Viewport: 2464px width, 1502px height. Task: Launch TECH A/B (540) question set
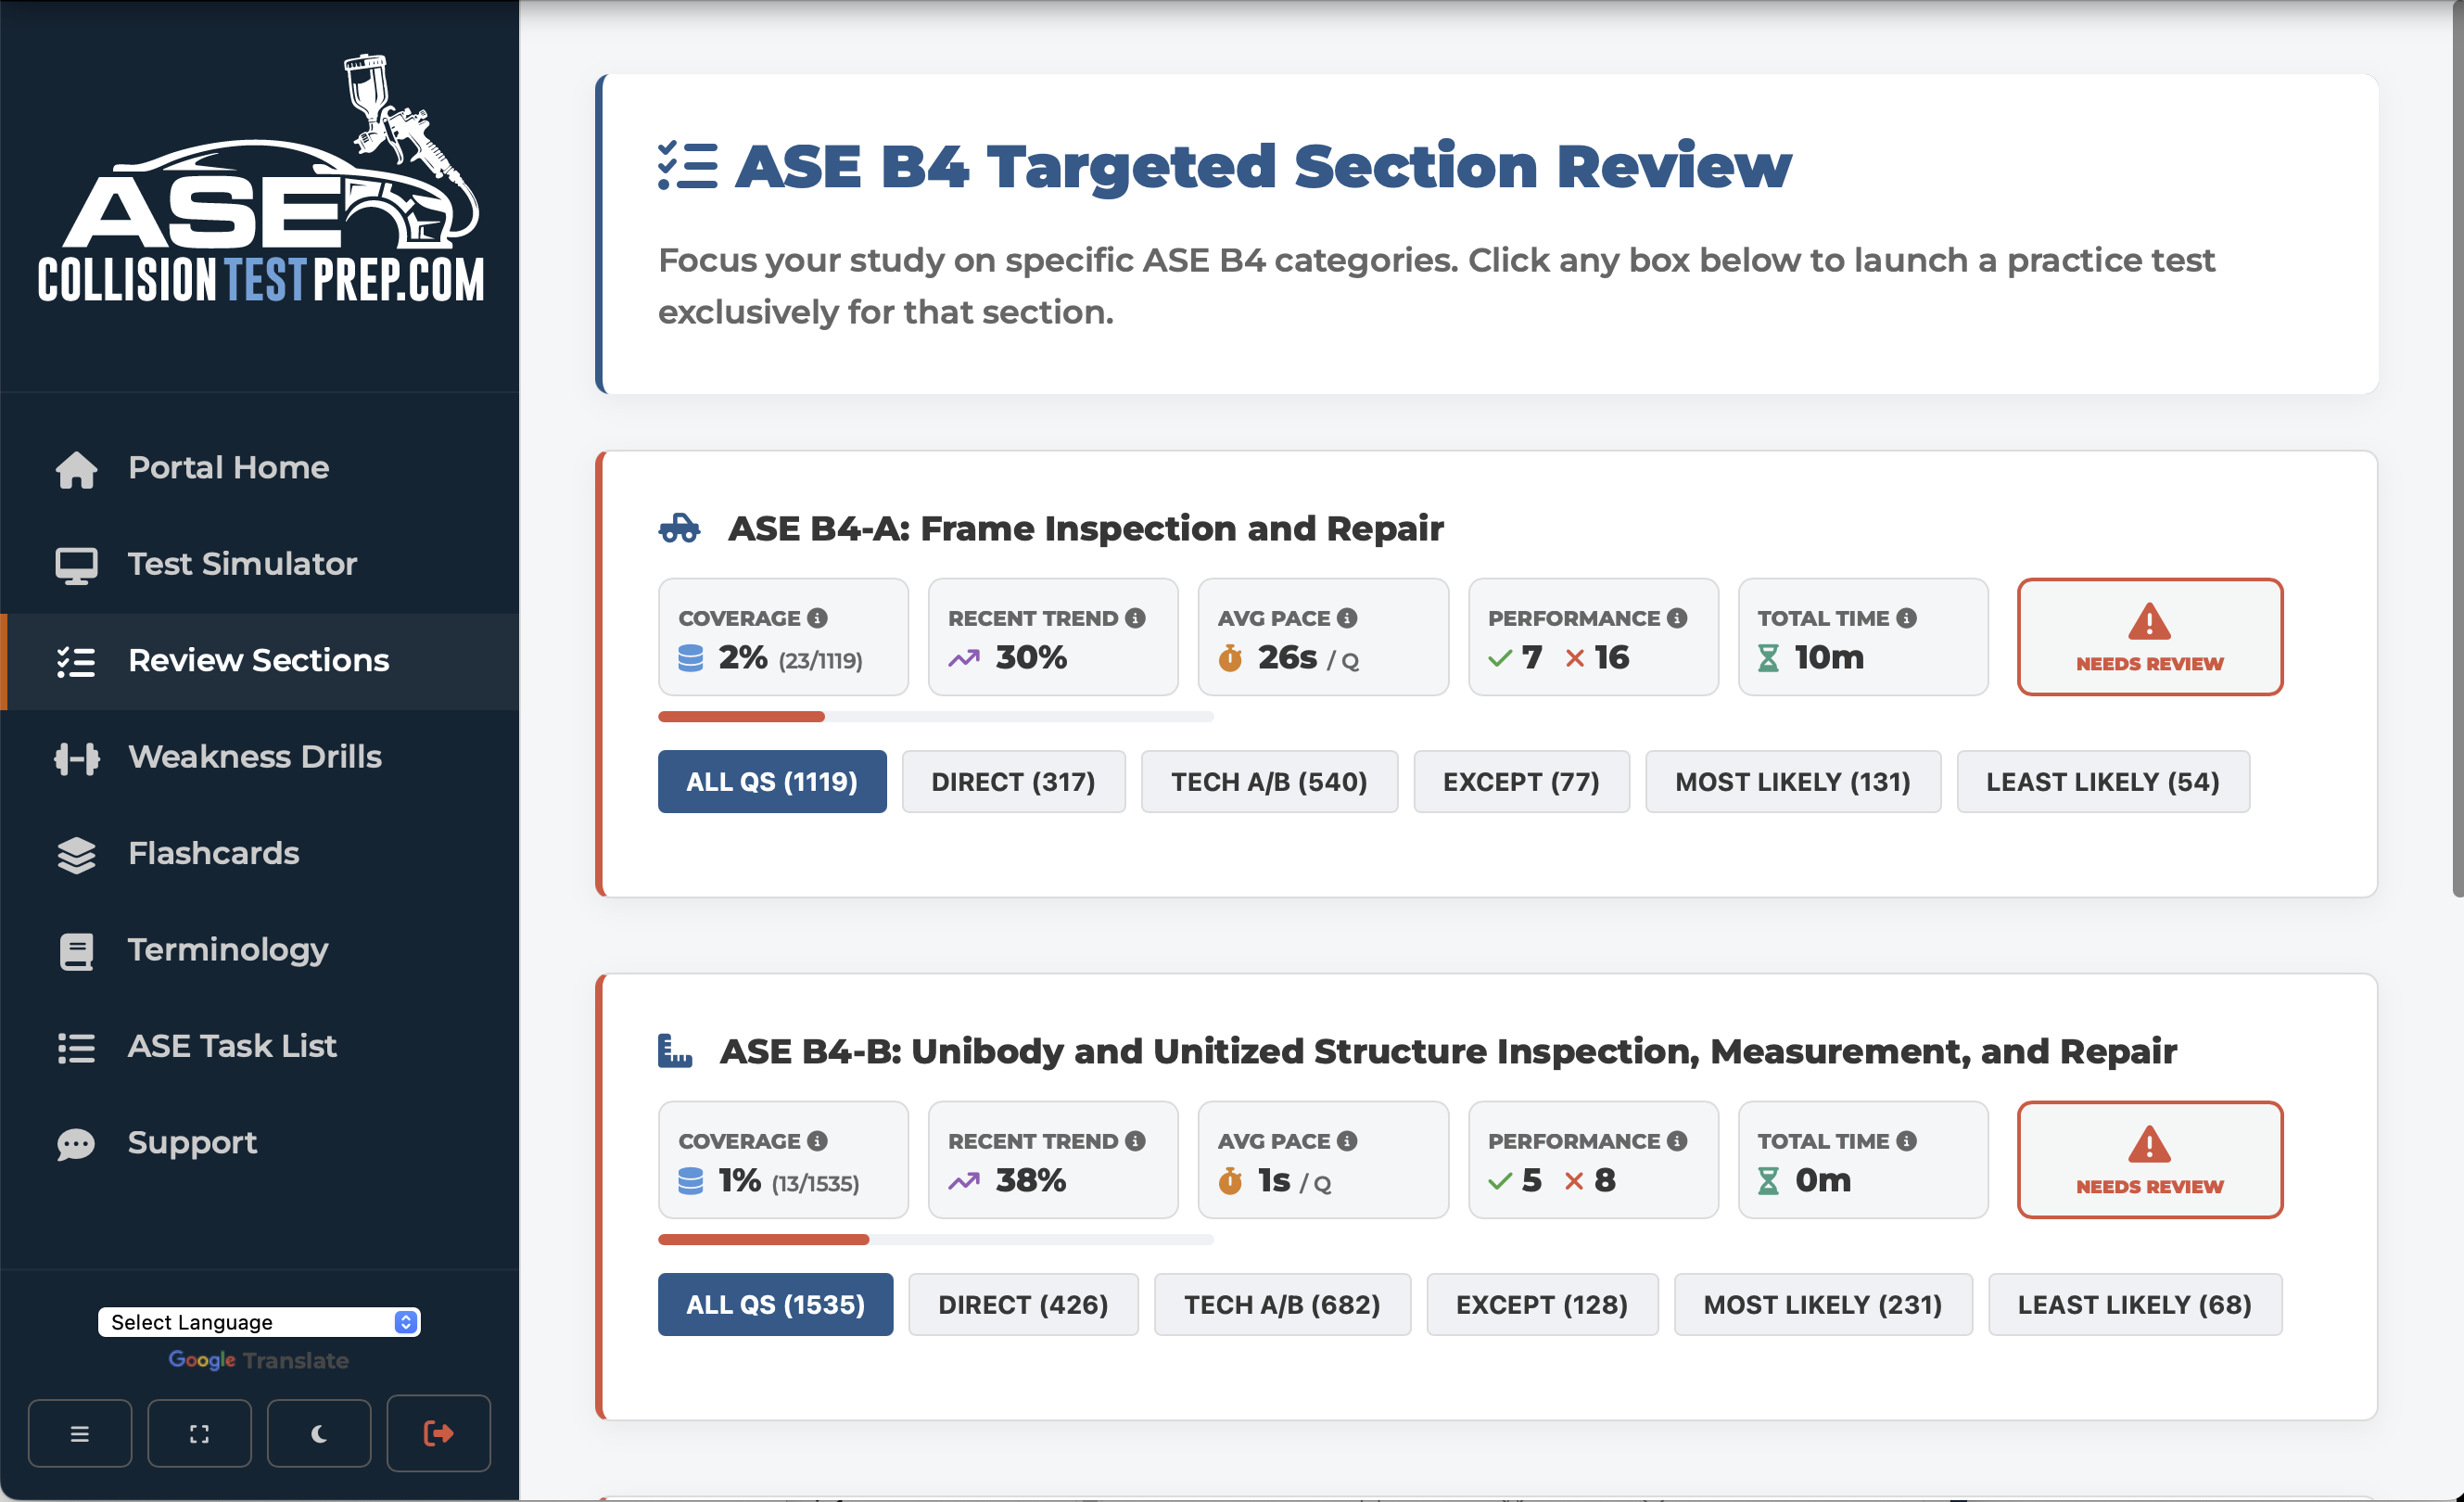point(1270,782)
